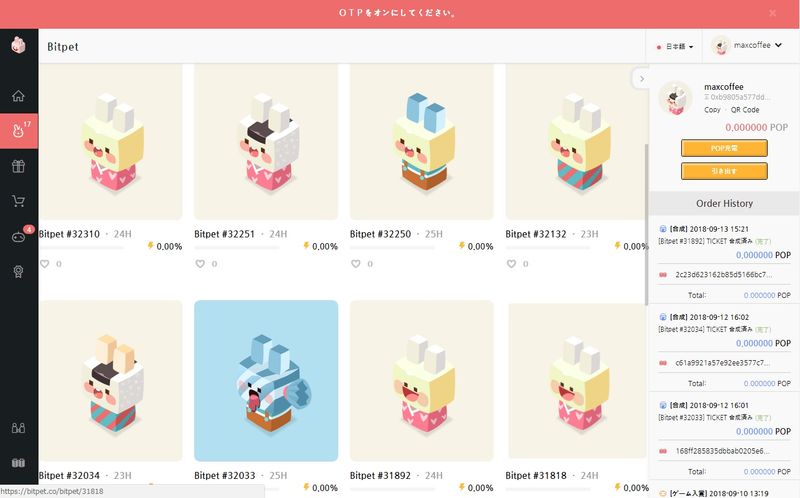Open the shopping cart sidebar icon
Image resolution: width=800 pixels, height=498 pixels.
point(18,201)
